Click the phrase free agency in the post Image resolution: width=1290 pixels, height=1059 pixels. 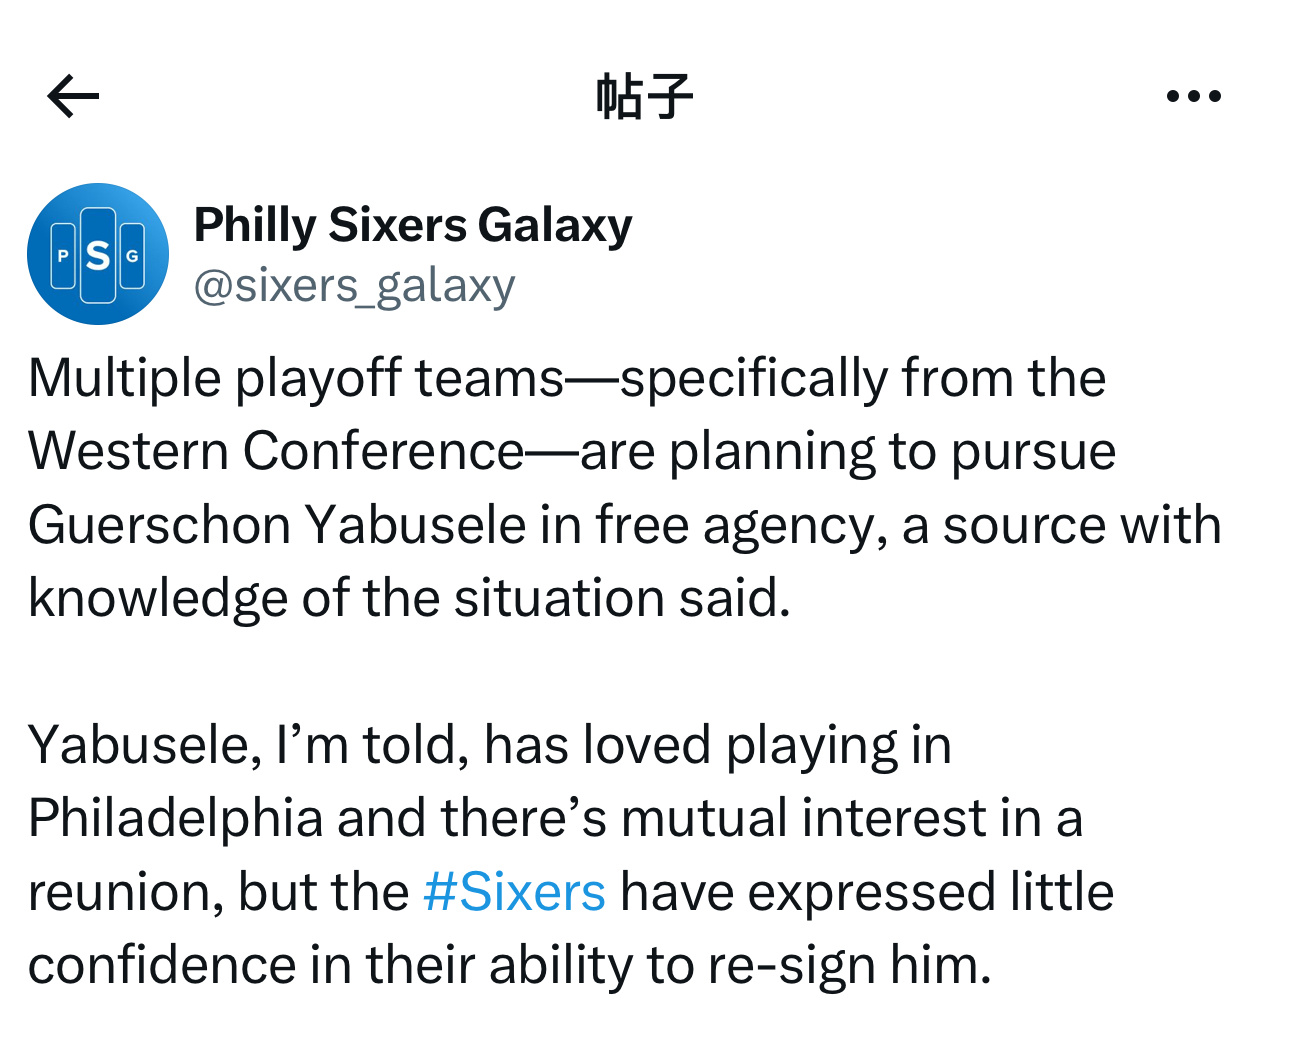coord(741,525)
